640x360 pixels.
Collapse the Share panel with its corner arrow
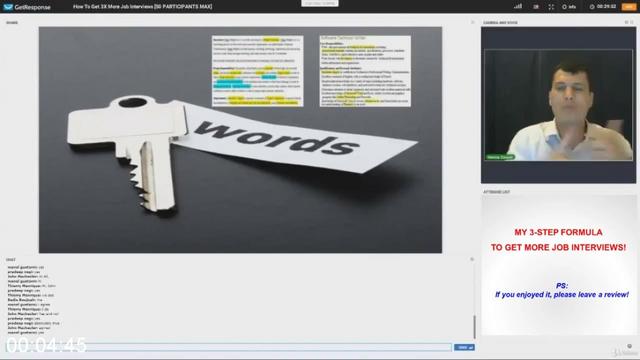(473, 22)
